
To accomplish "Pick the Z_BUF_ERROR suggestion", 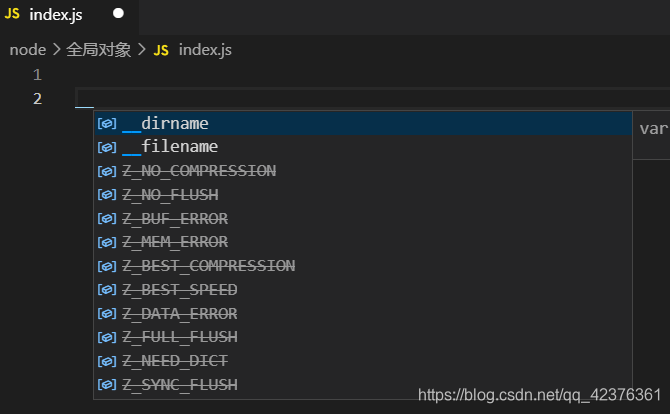I will tap(363, 219).
